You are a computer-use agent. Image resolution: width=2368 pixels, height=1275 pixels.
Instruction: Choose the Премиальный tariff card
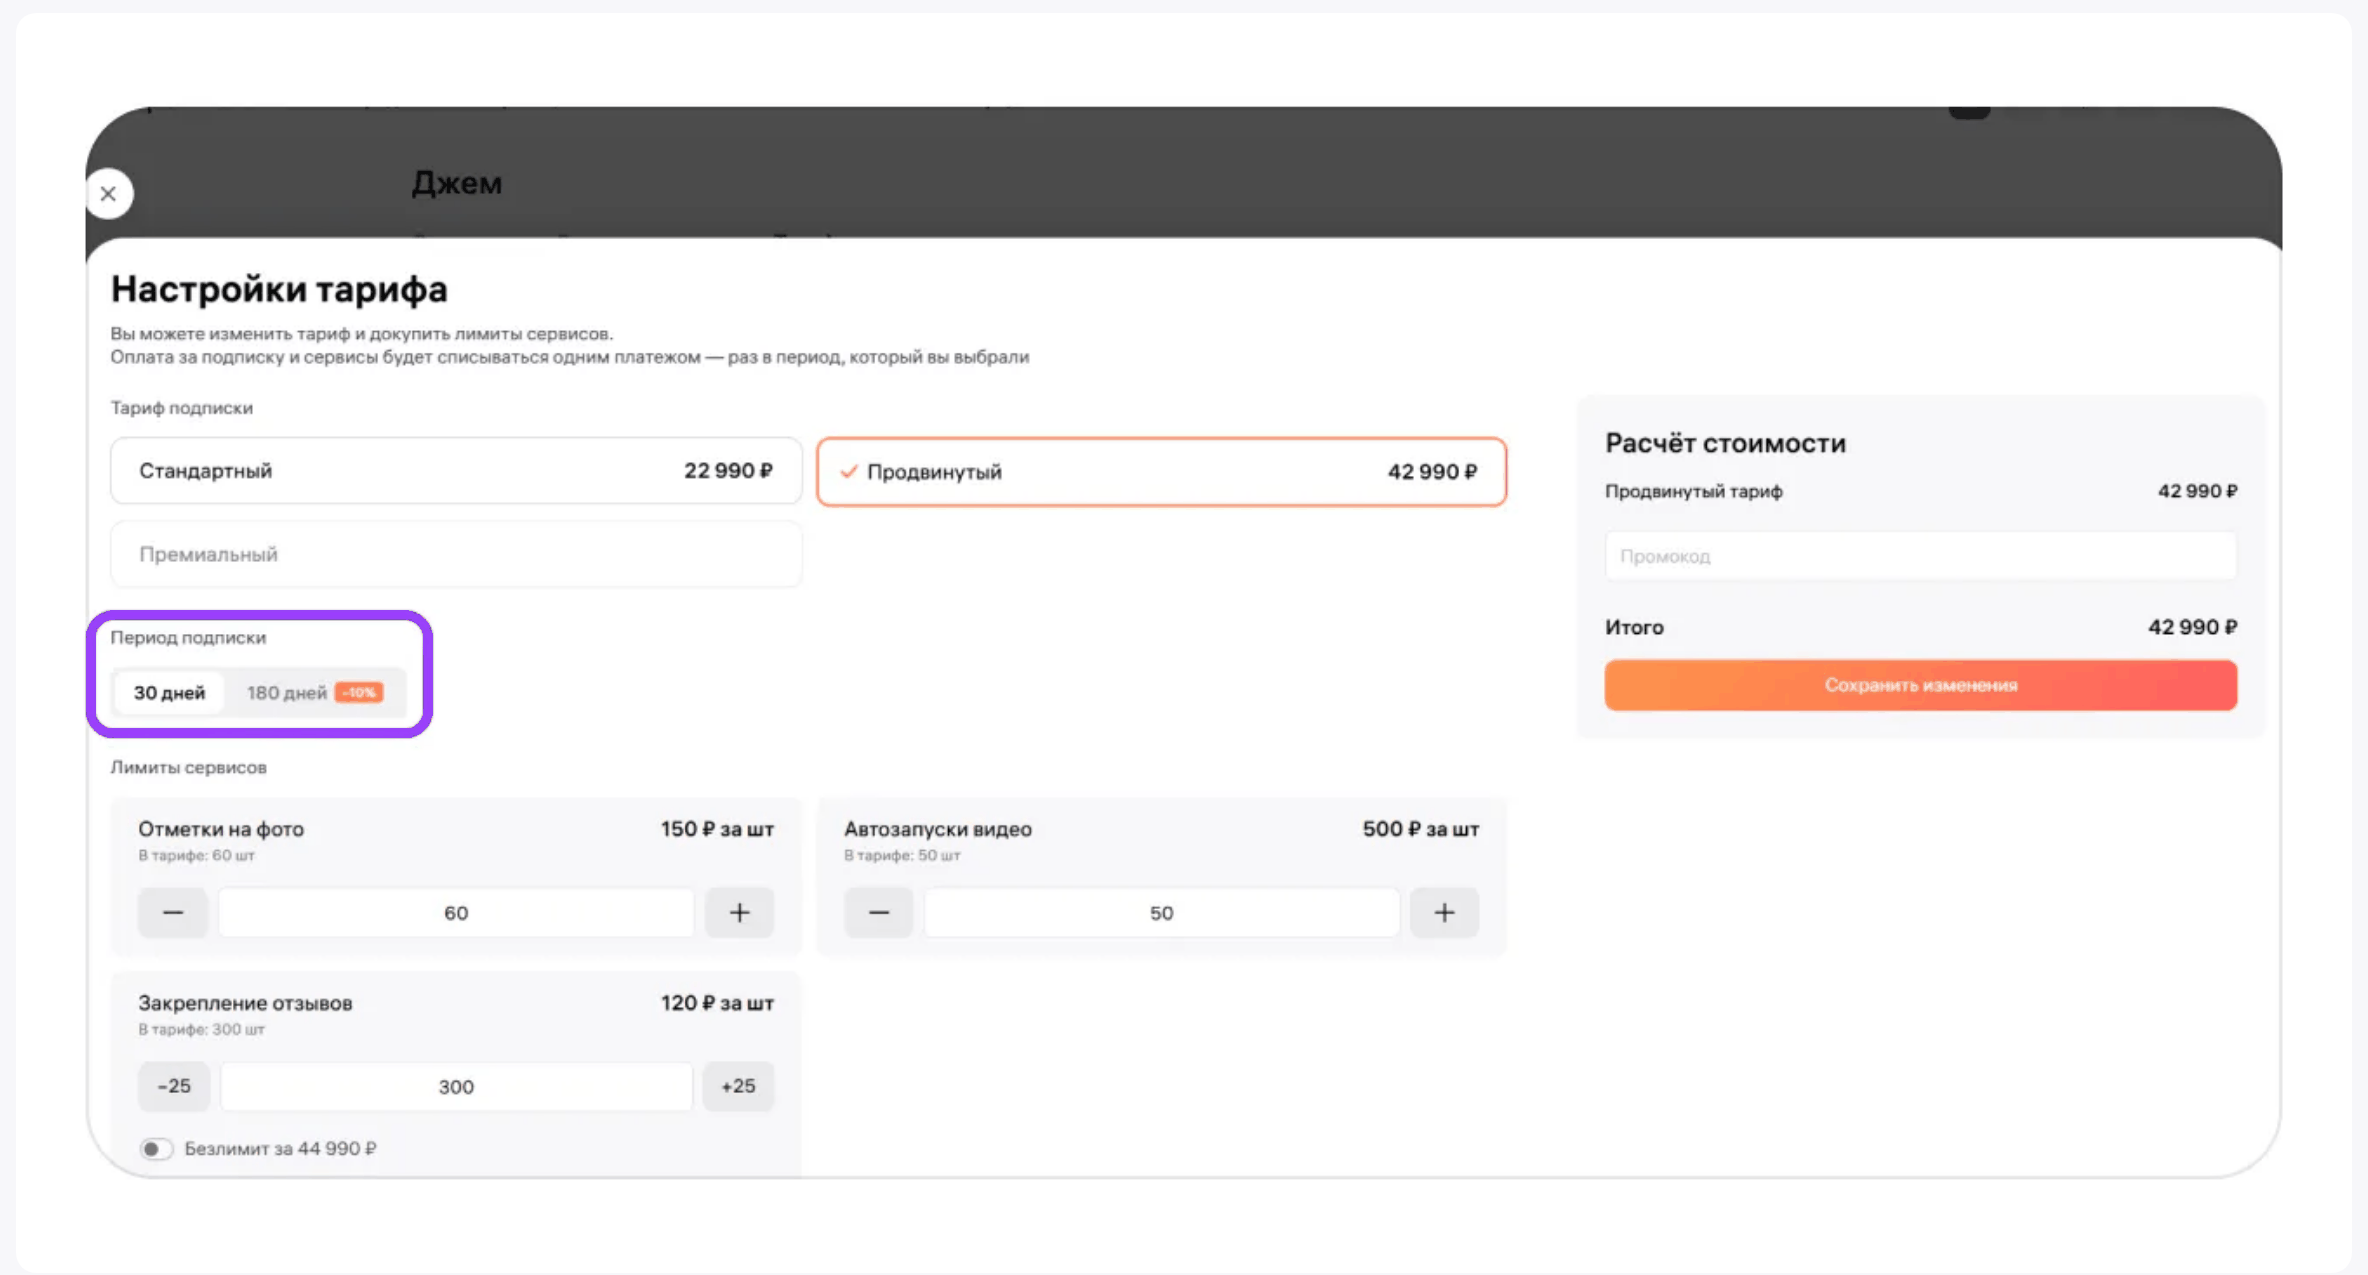[456, 554]
